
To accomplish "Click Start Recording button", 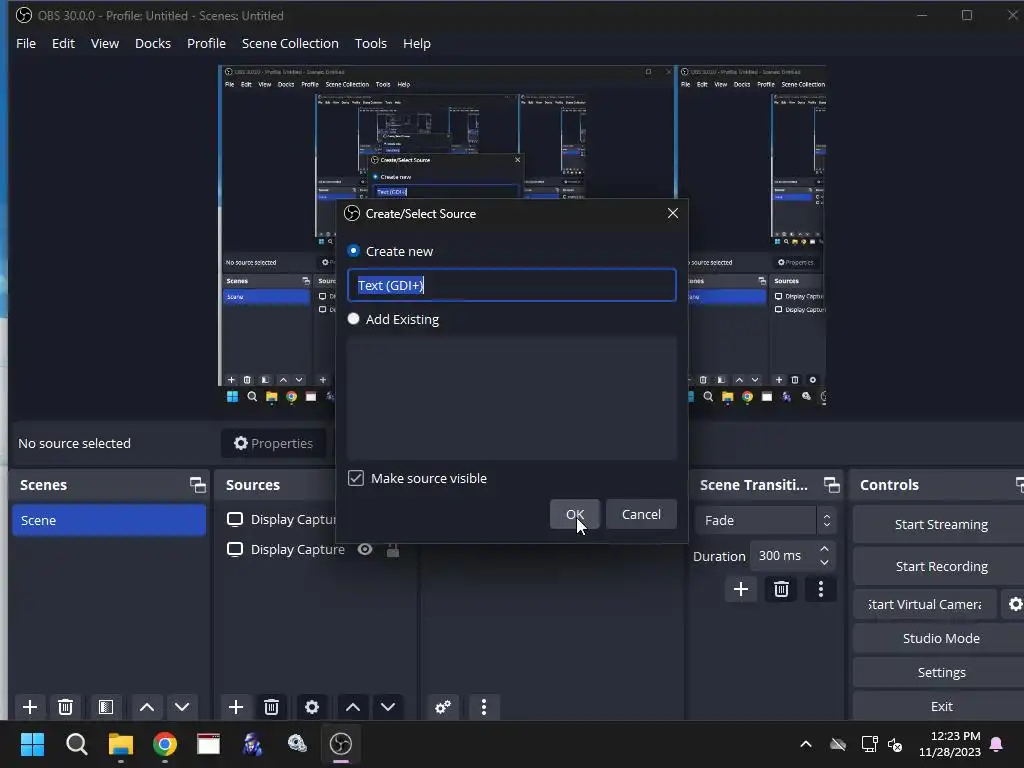I will coord(940,566).
